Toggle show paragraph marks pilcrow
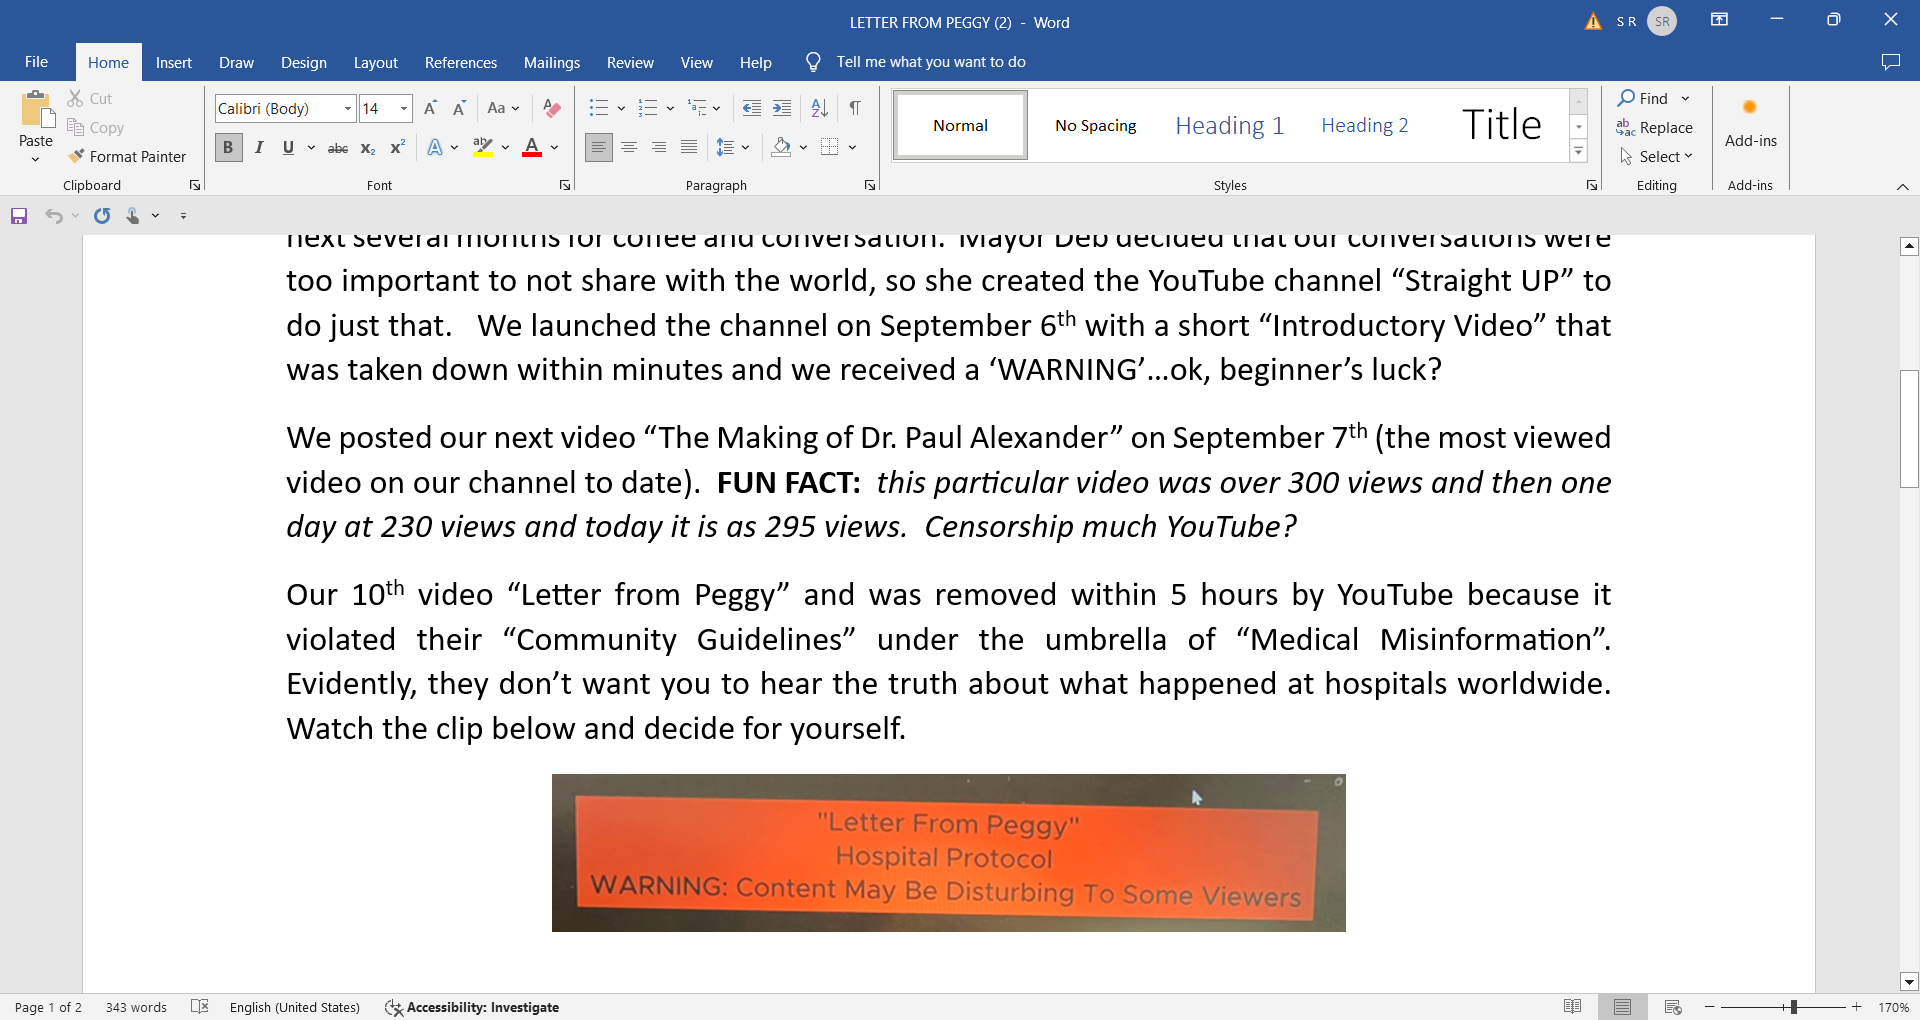Image resolution: width=1920 pixels, height=1020 pixels. 855,108
